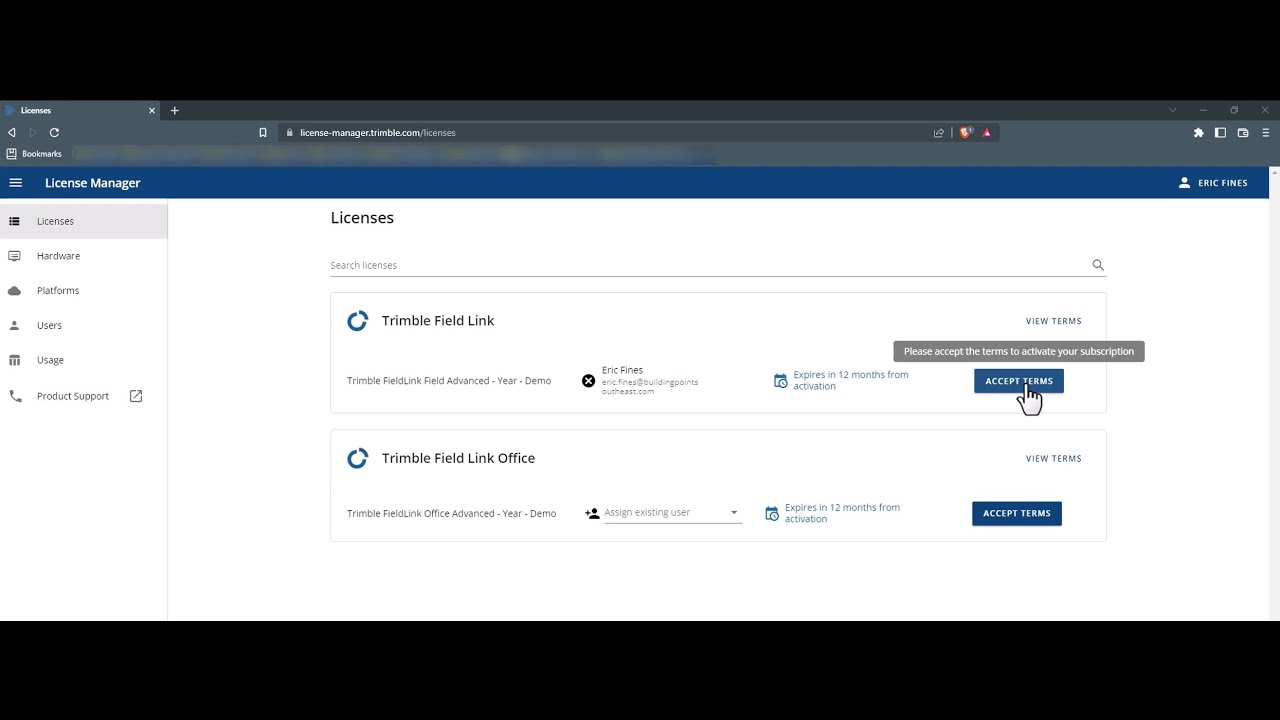Click the "Trimble FieldLink Office Advanced - Year - Demo" text
The height and width of the screenshot is (720, 1280).
pos(452,513)
